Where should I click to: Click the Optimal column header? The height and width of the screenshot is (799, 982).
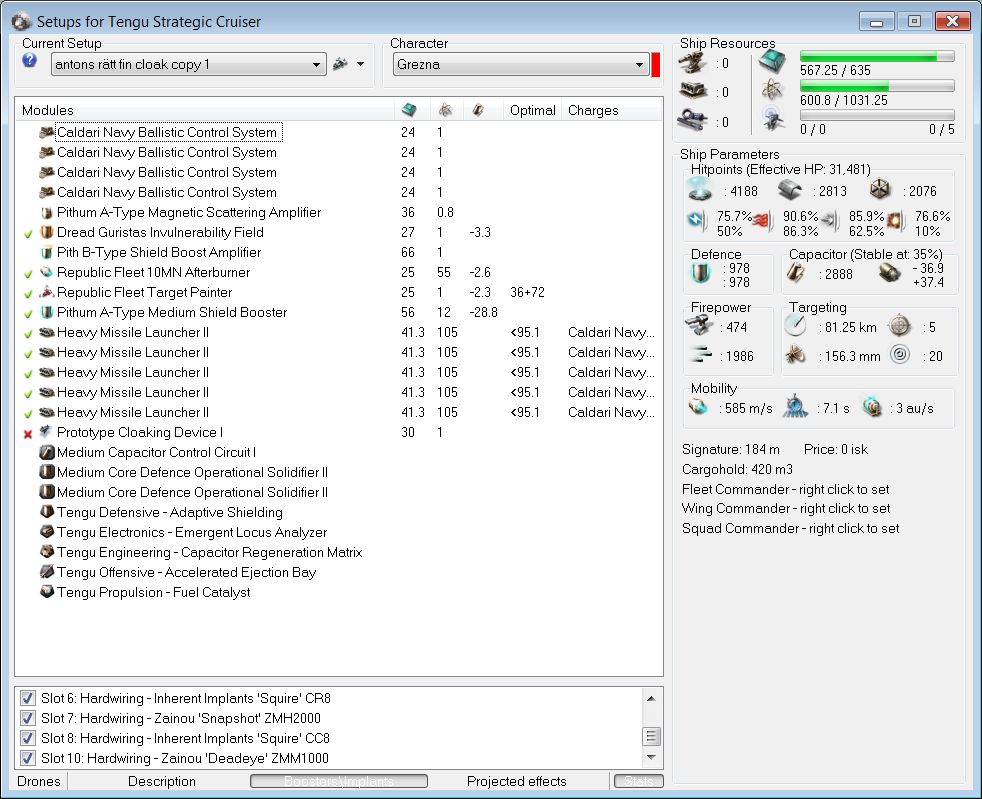(x=532, y=110)
